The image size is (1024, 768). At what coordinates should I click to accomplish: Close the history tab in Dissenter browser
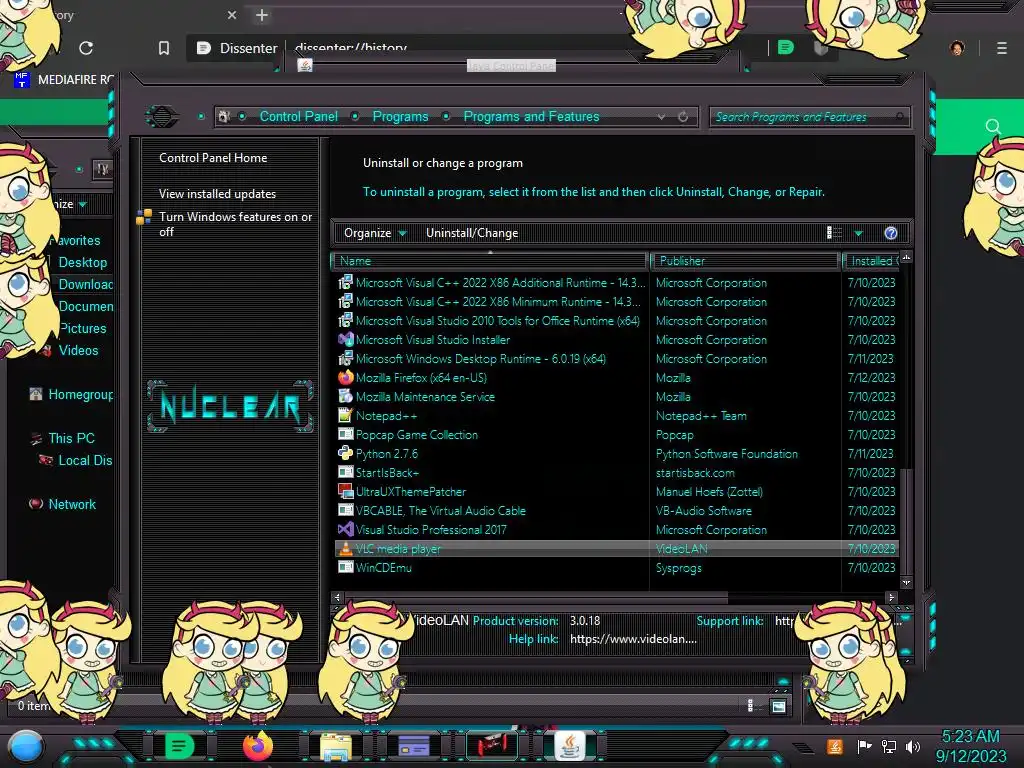[x=231, y=15]
